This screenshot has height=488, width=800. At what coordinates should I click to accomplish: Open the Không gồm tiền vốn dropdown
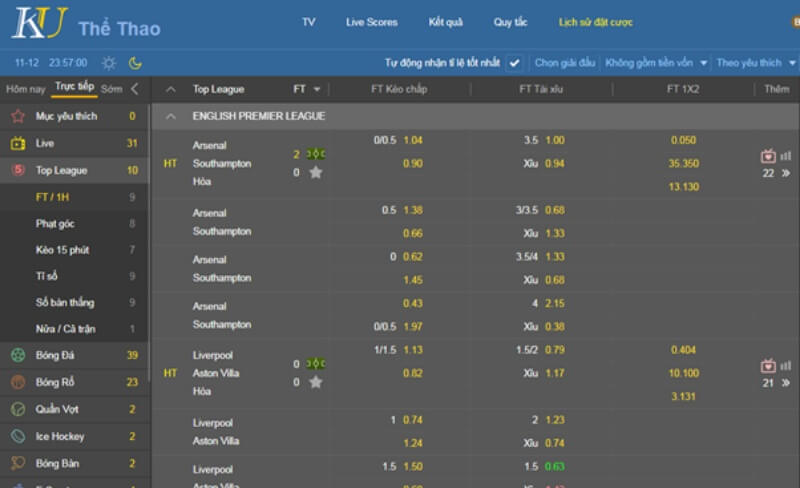coord(656,63)
